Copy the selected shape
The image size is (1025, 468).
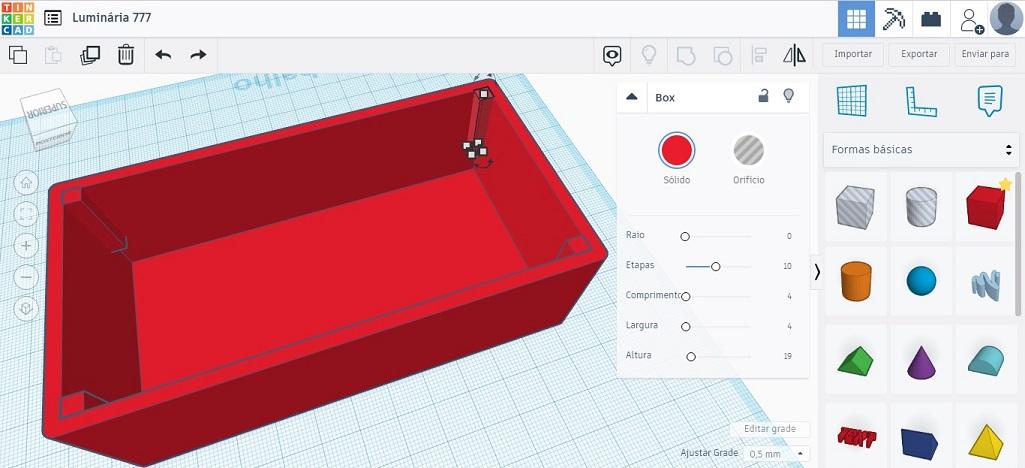(x=18, y=55)
